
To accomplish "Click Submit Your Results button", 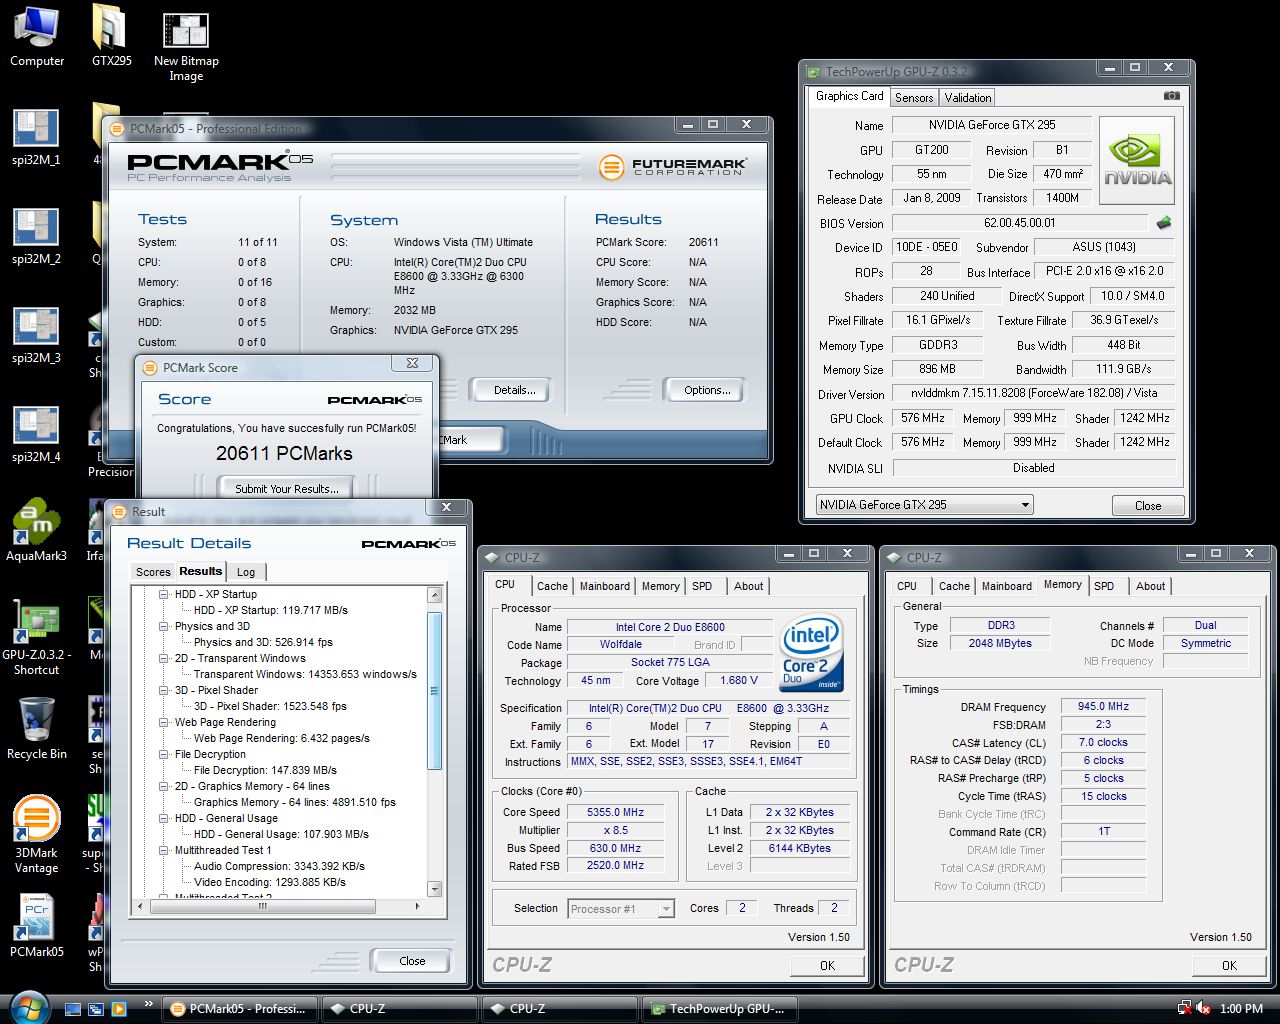I will tap(287, 488).
